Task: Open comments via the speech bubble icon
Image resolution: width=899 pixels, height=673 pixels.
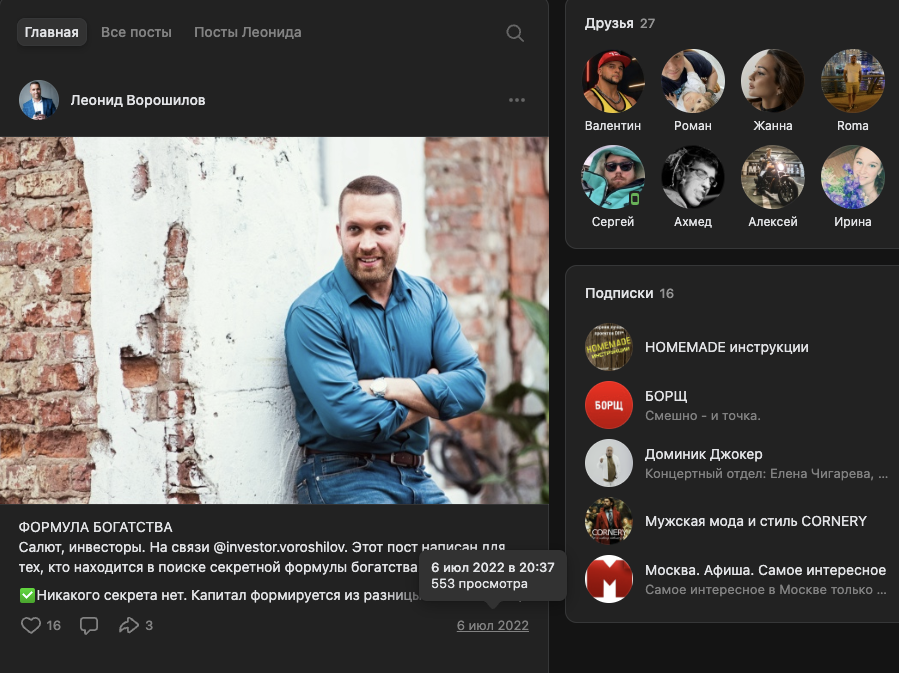Action: (x=89, y=625)
